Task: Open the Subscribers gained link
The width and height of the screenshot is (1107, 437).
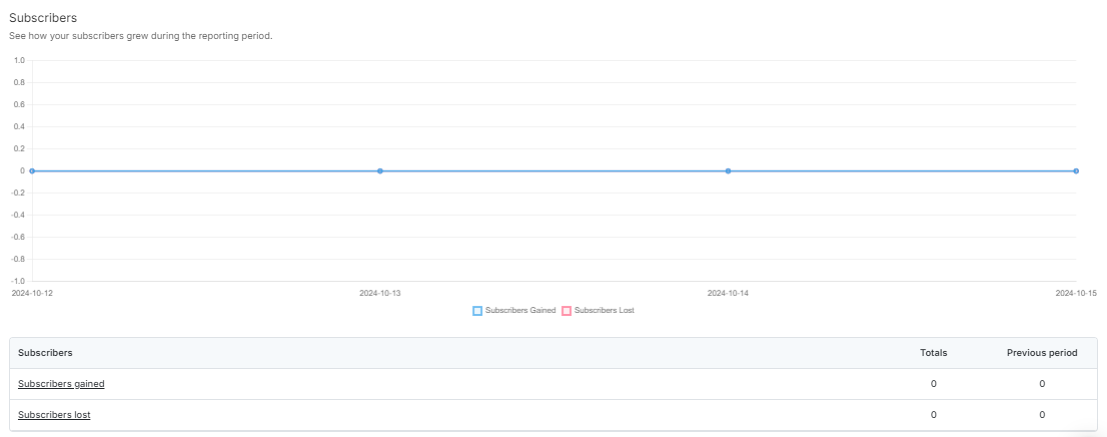Action: click(61, 384)
